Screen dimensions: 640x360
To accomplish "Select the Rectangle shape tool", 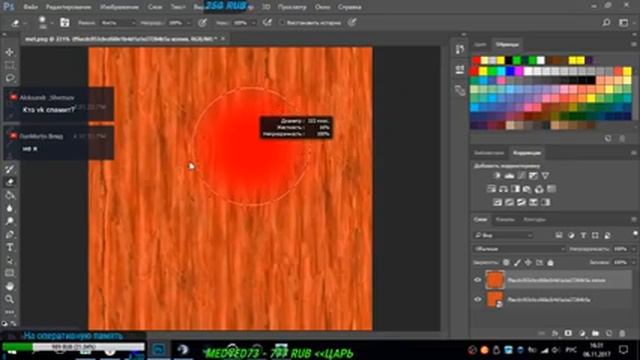I will (x=10, y=273).
